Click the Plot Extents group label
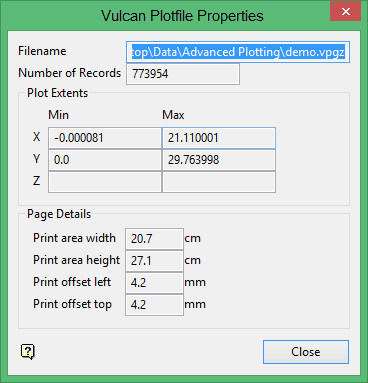The height and width of the screenshot is (383, 368). tap(57, 93)
